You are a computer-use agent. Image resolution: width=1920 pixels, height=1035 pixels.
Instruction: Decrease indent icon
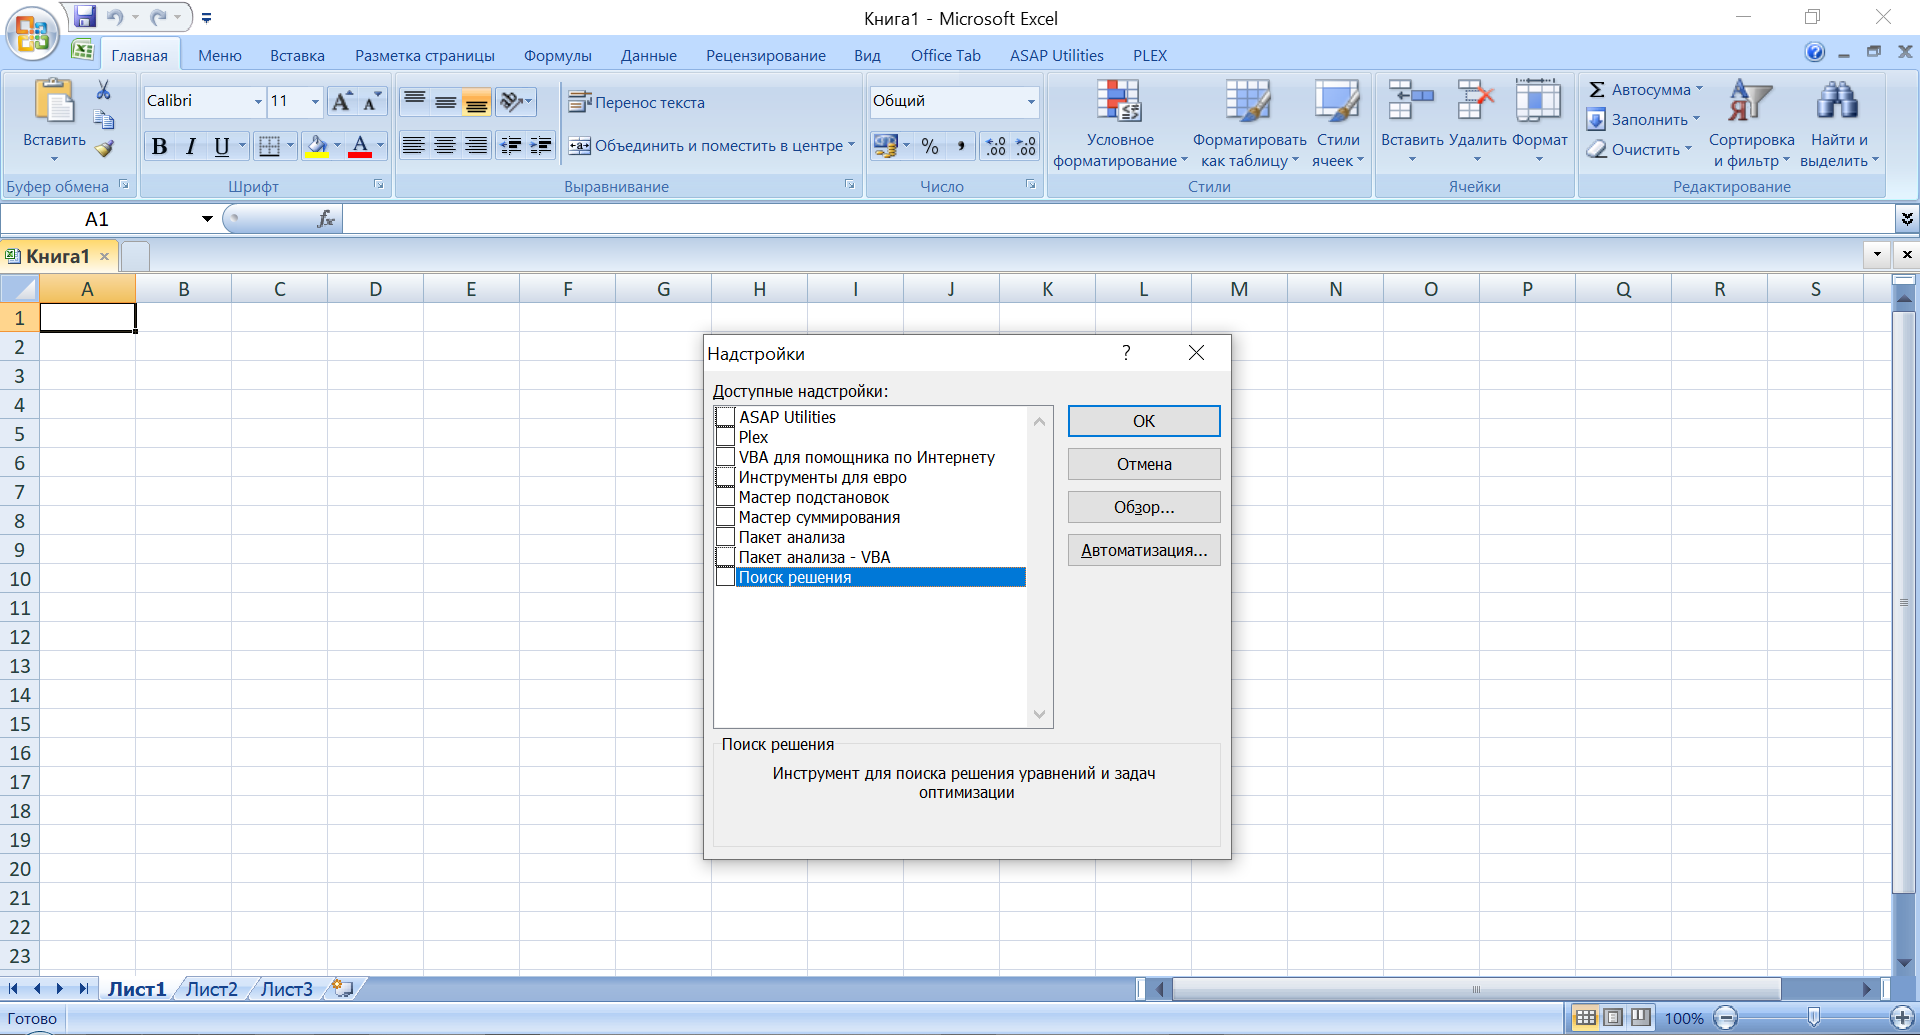click(510, 146)
